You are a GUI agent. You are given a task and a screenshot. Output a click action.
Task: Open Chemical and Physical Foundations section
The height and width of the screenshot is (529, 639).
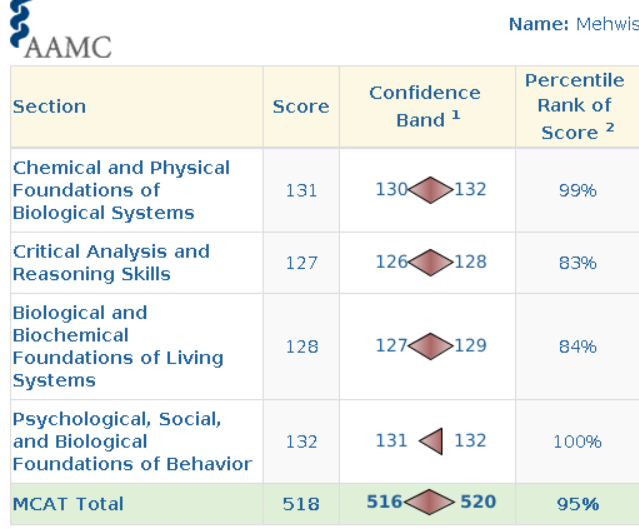coord(121,190)
